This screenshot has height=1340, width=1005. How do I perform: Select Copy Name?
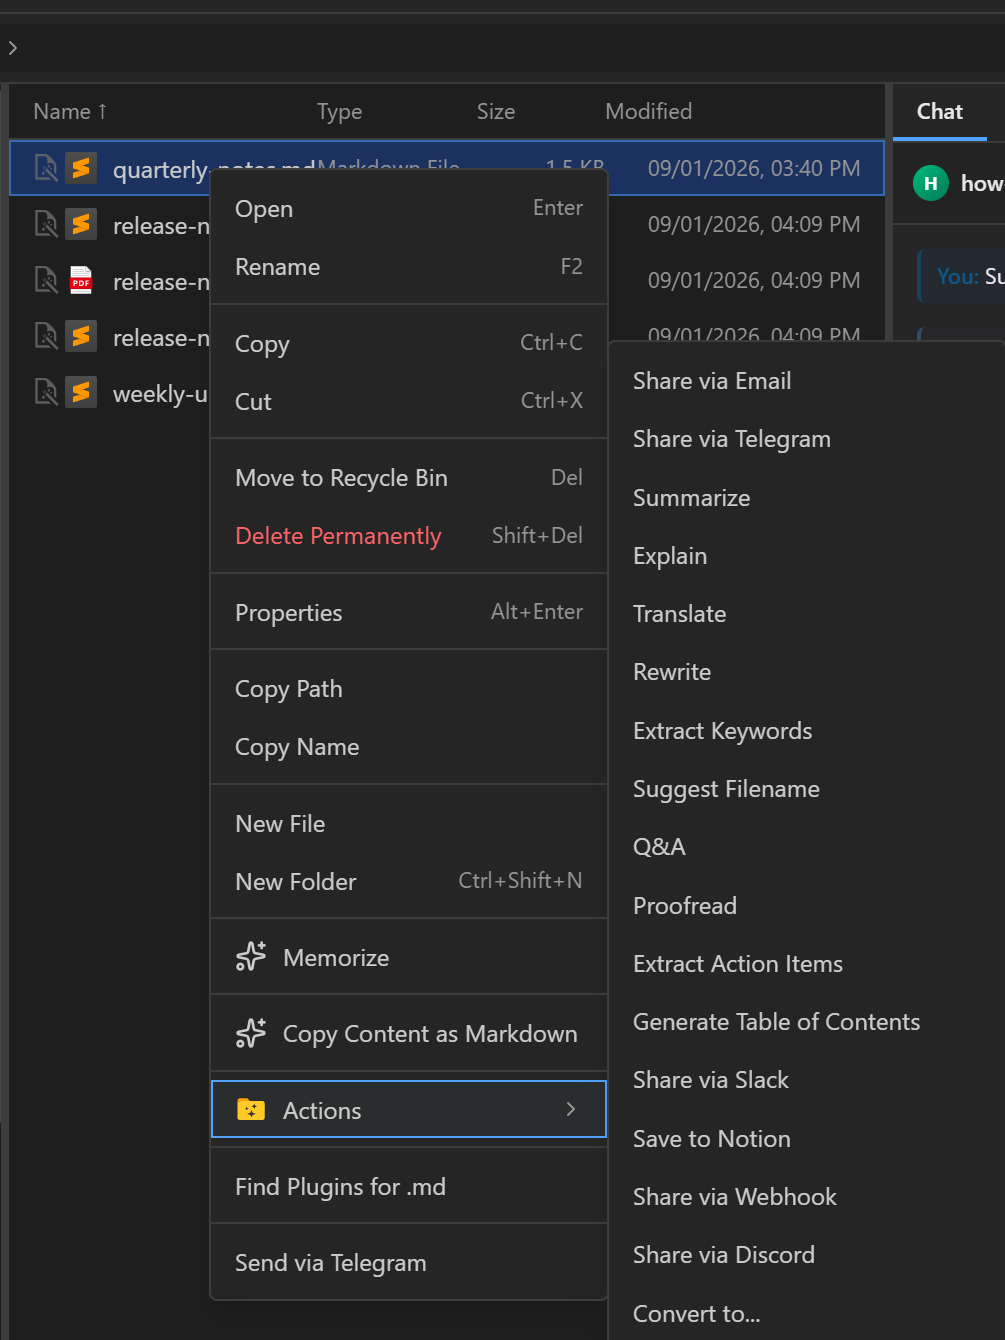pos(409,746)
